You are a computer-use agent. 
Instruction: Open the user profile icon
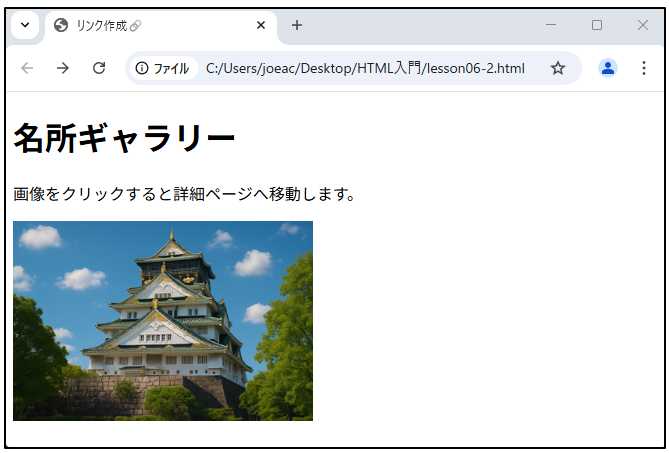(x=608, y=68)
